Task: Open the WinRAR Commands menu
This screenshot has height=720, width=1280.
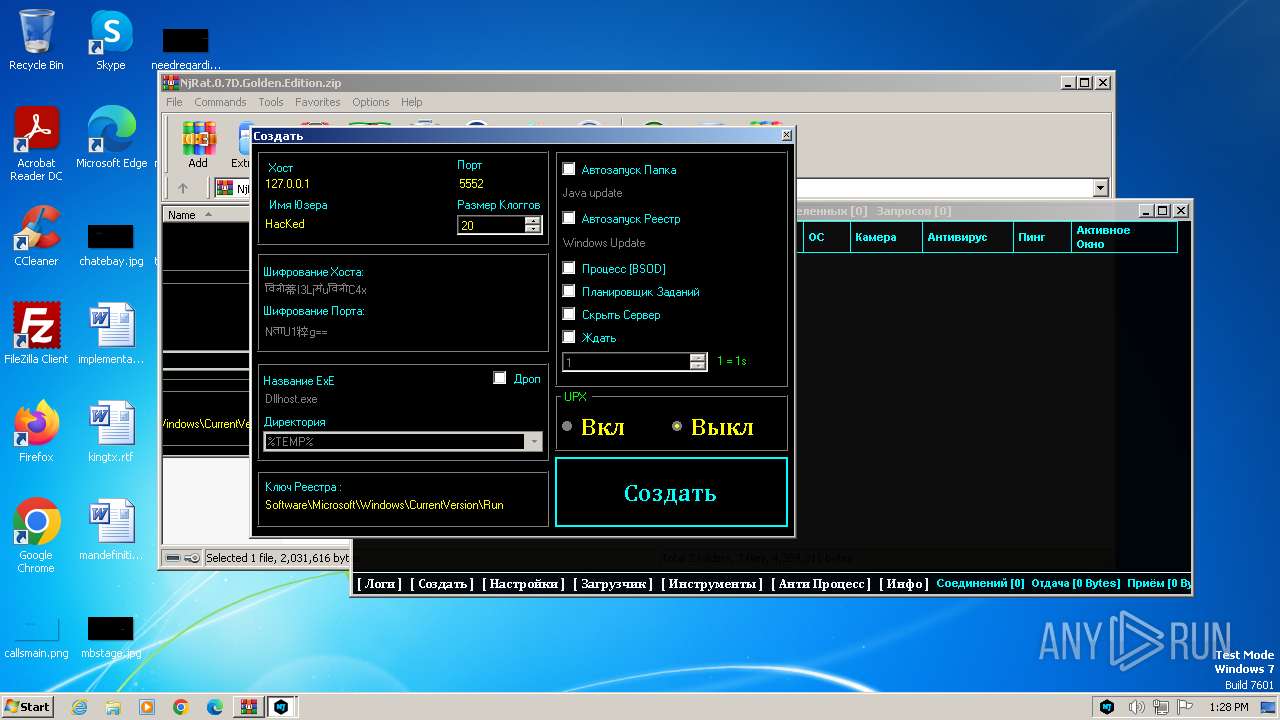Action: [220, 102]
